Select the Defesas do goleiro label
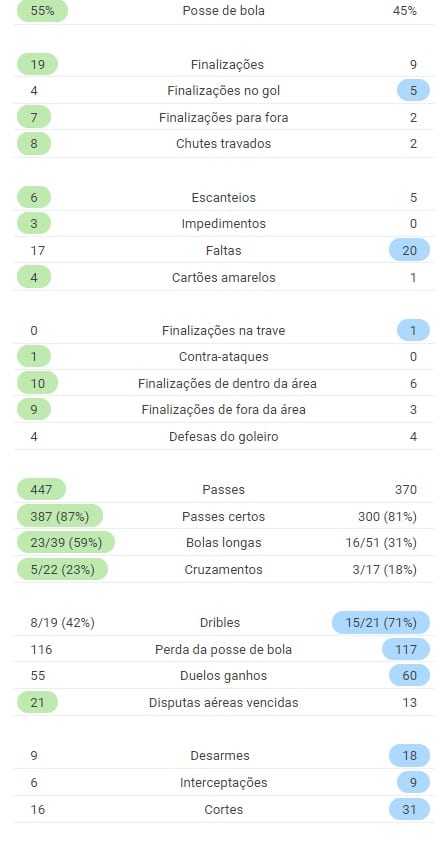The height and width of the screenshot is (857, 448). (x=223, y=437)
